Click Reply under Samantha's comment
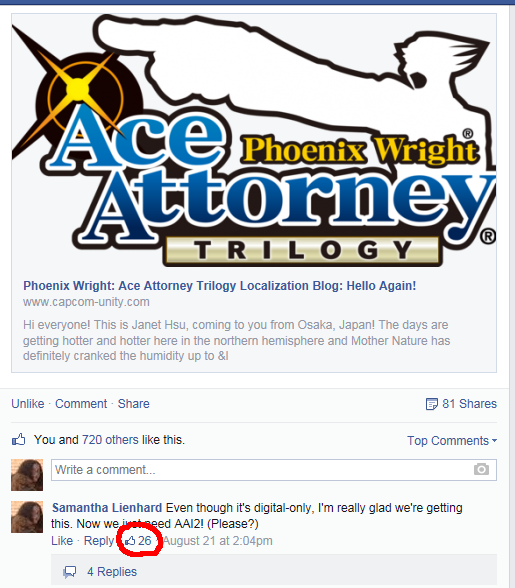The height and width of the screenshot is (588, 515). point(99,541)
